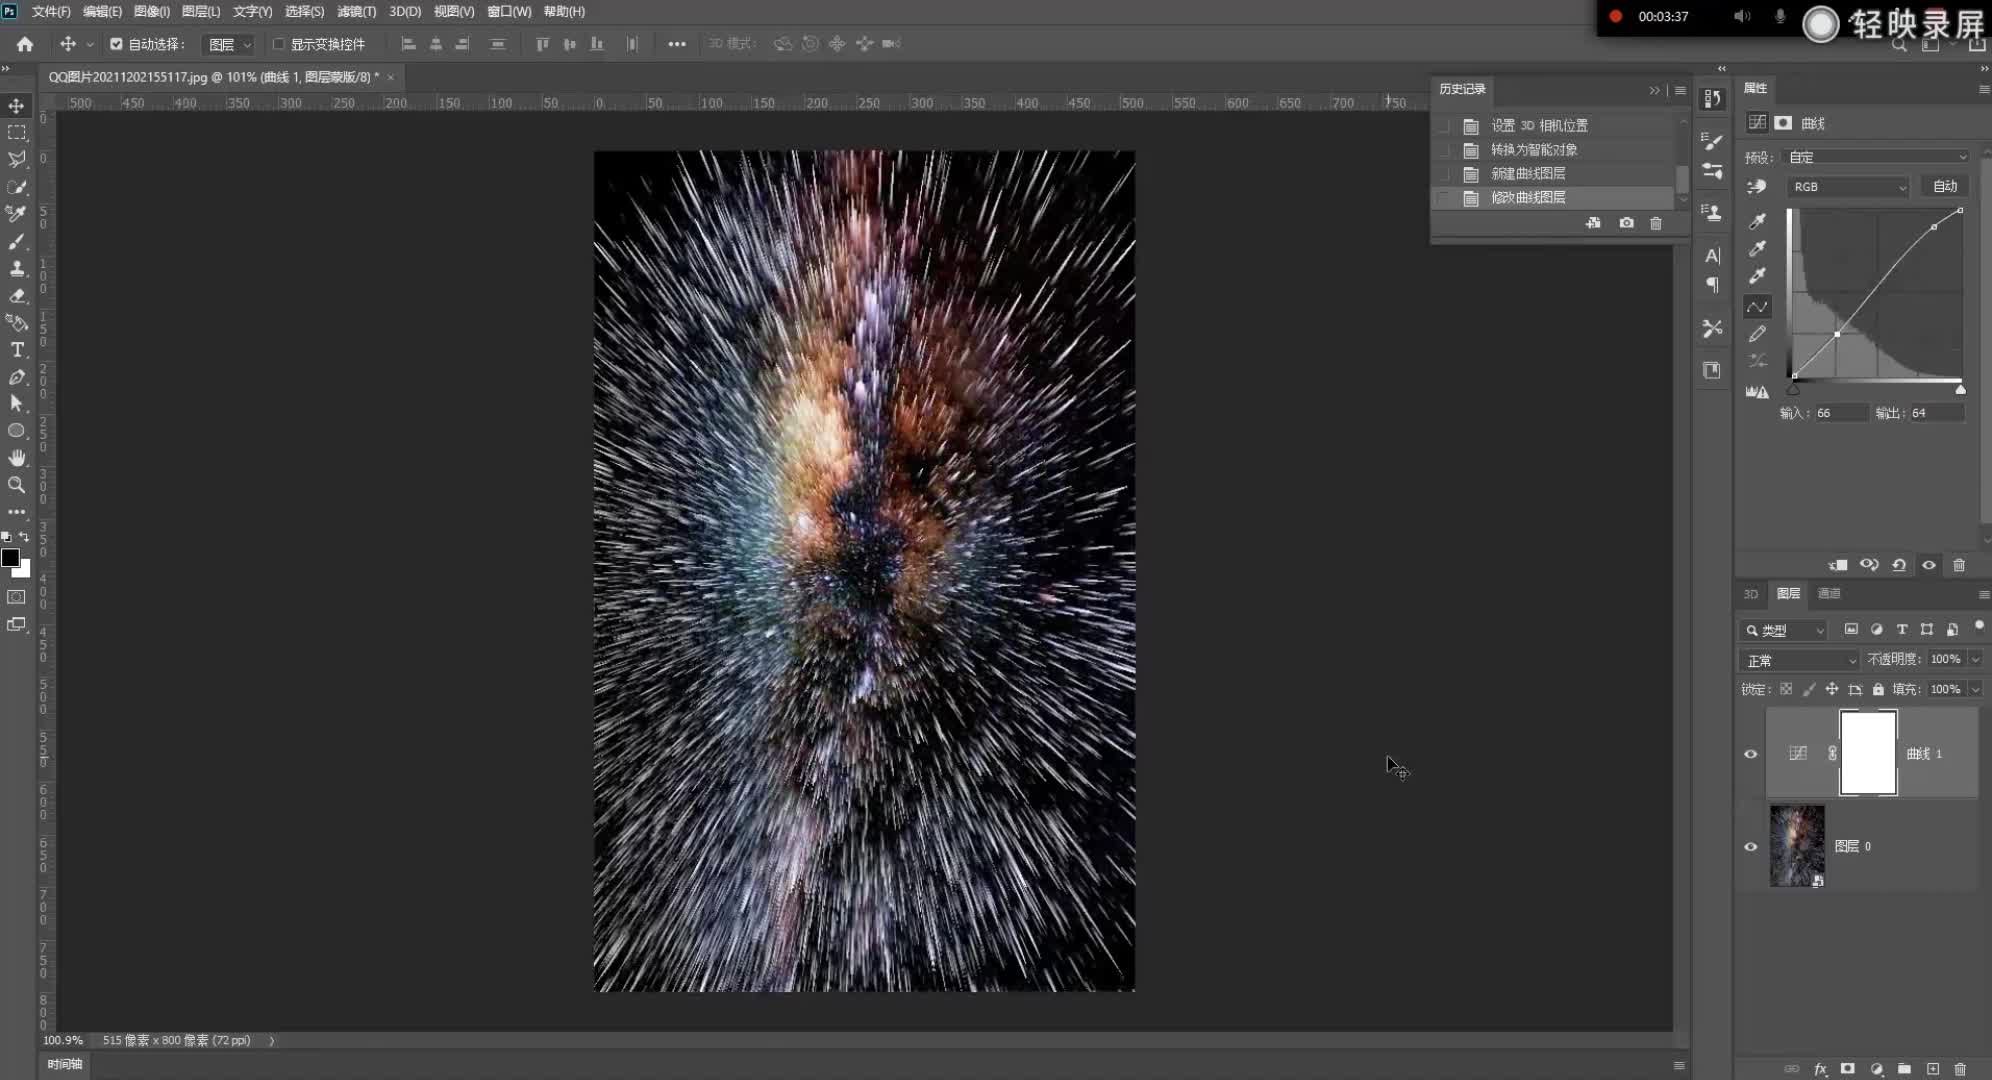1992x1080 pixels.
Task: Click the 图层 0 layer thumbnail
Action: click(1799, 846)
